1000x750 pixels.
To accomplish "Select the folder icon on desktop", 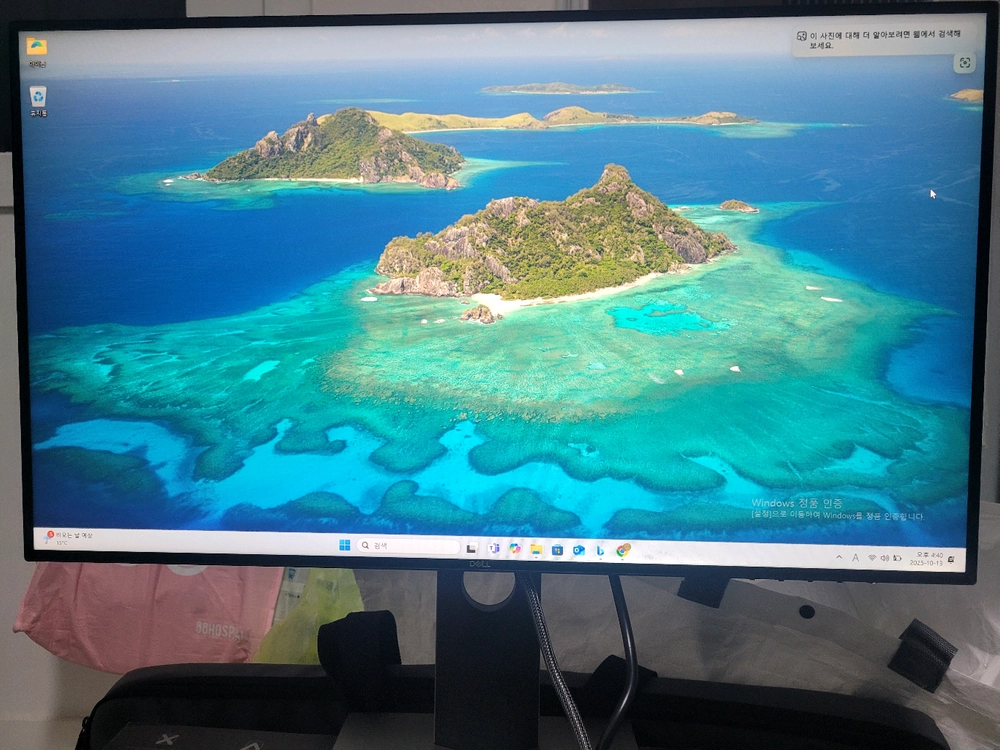I will click(37, 52).
